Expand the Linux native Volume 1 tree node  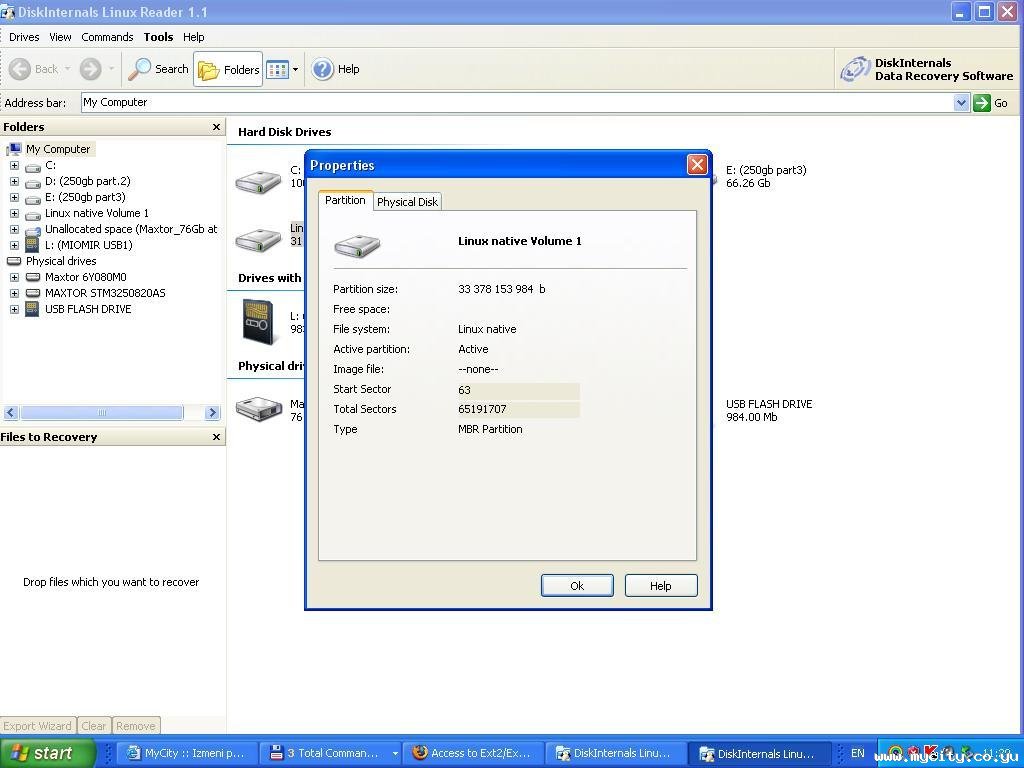[14, 213]
